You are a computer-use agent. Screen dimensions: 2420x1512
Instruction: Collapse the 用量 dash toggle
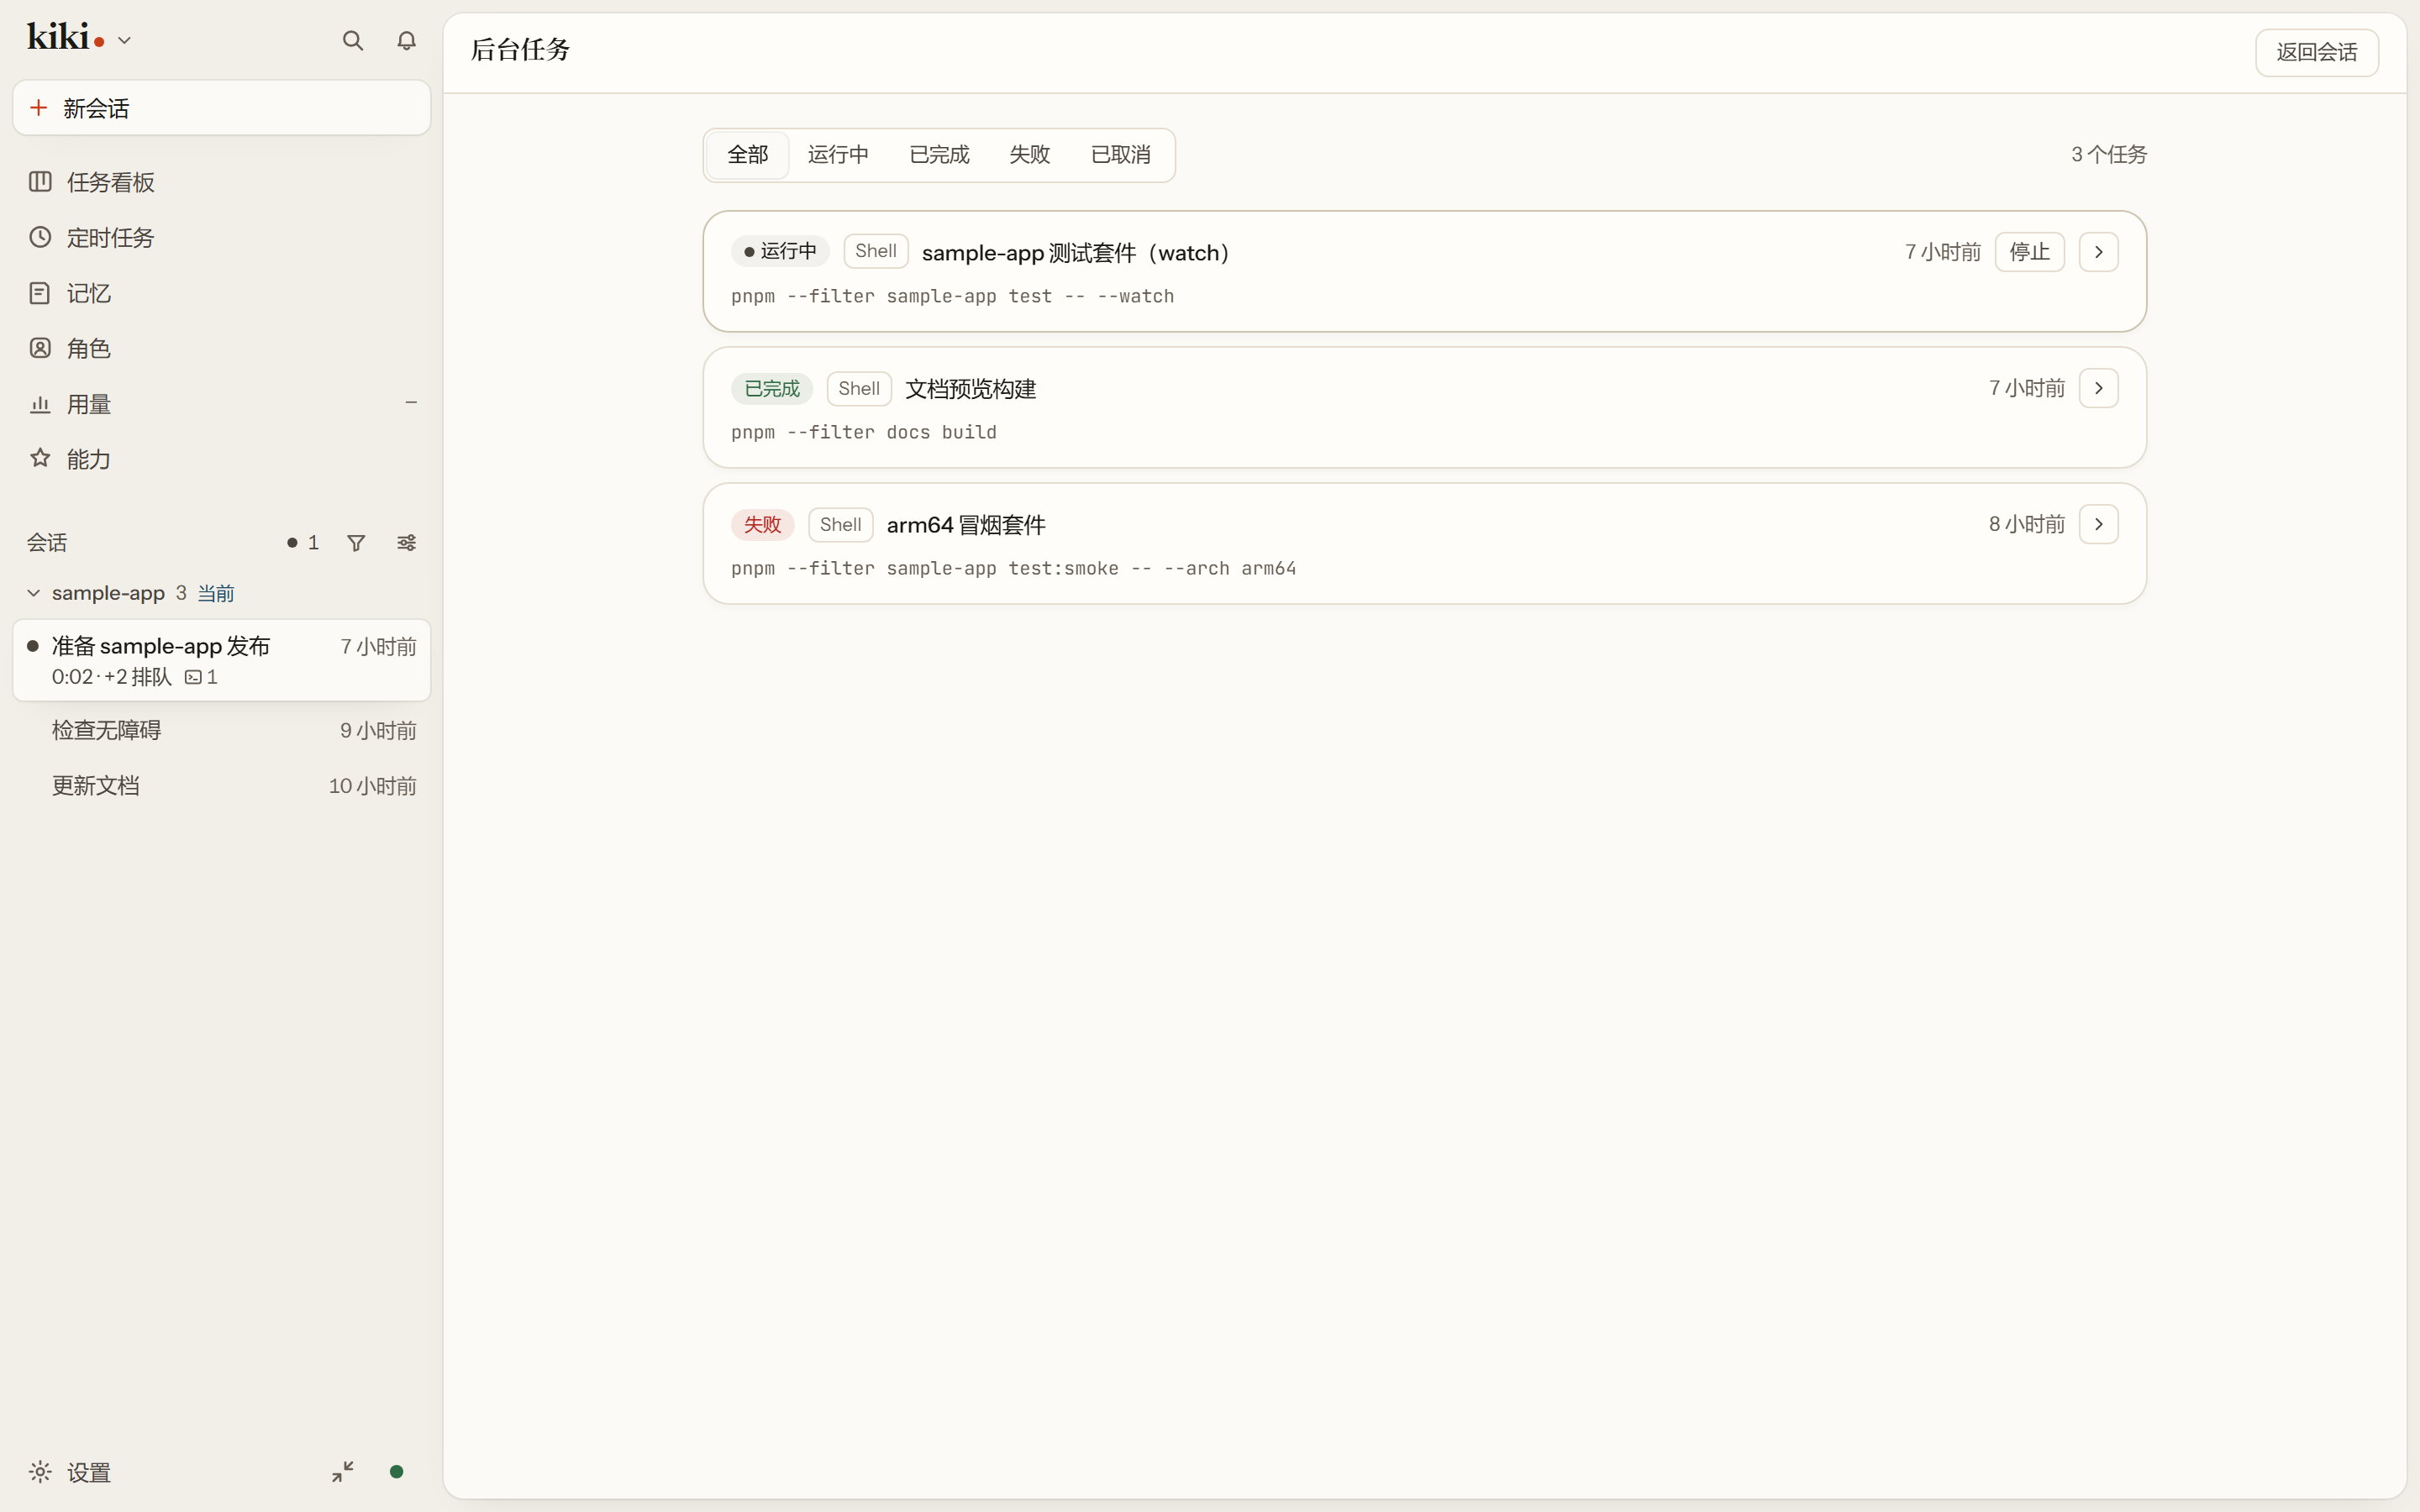click(x=411, y=402)
